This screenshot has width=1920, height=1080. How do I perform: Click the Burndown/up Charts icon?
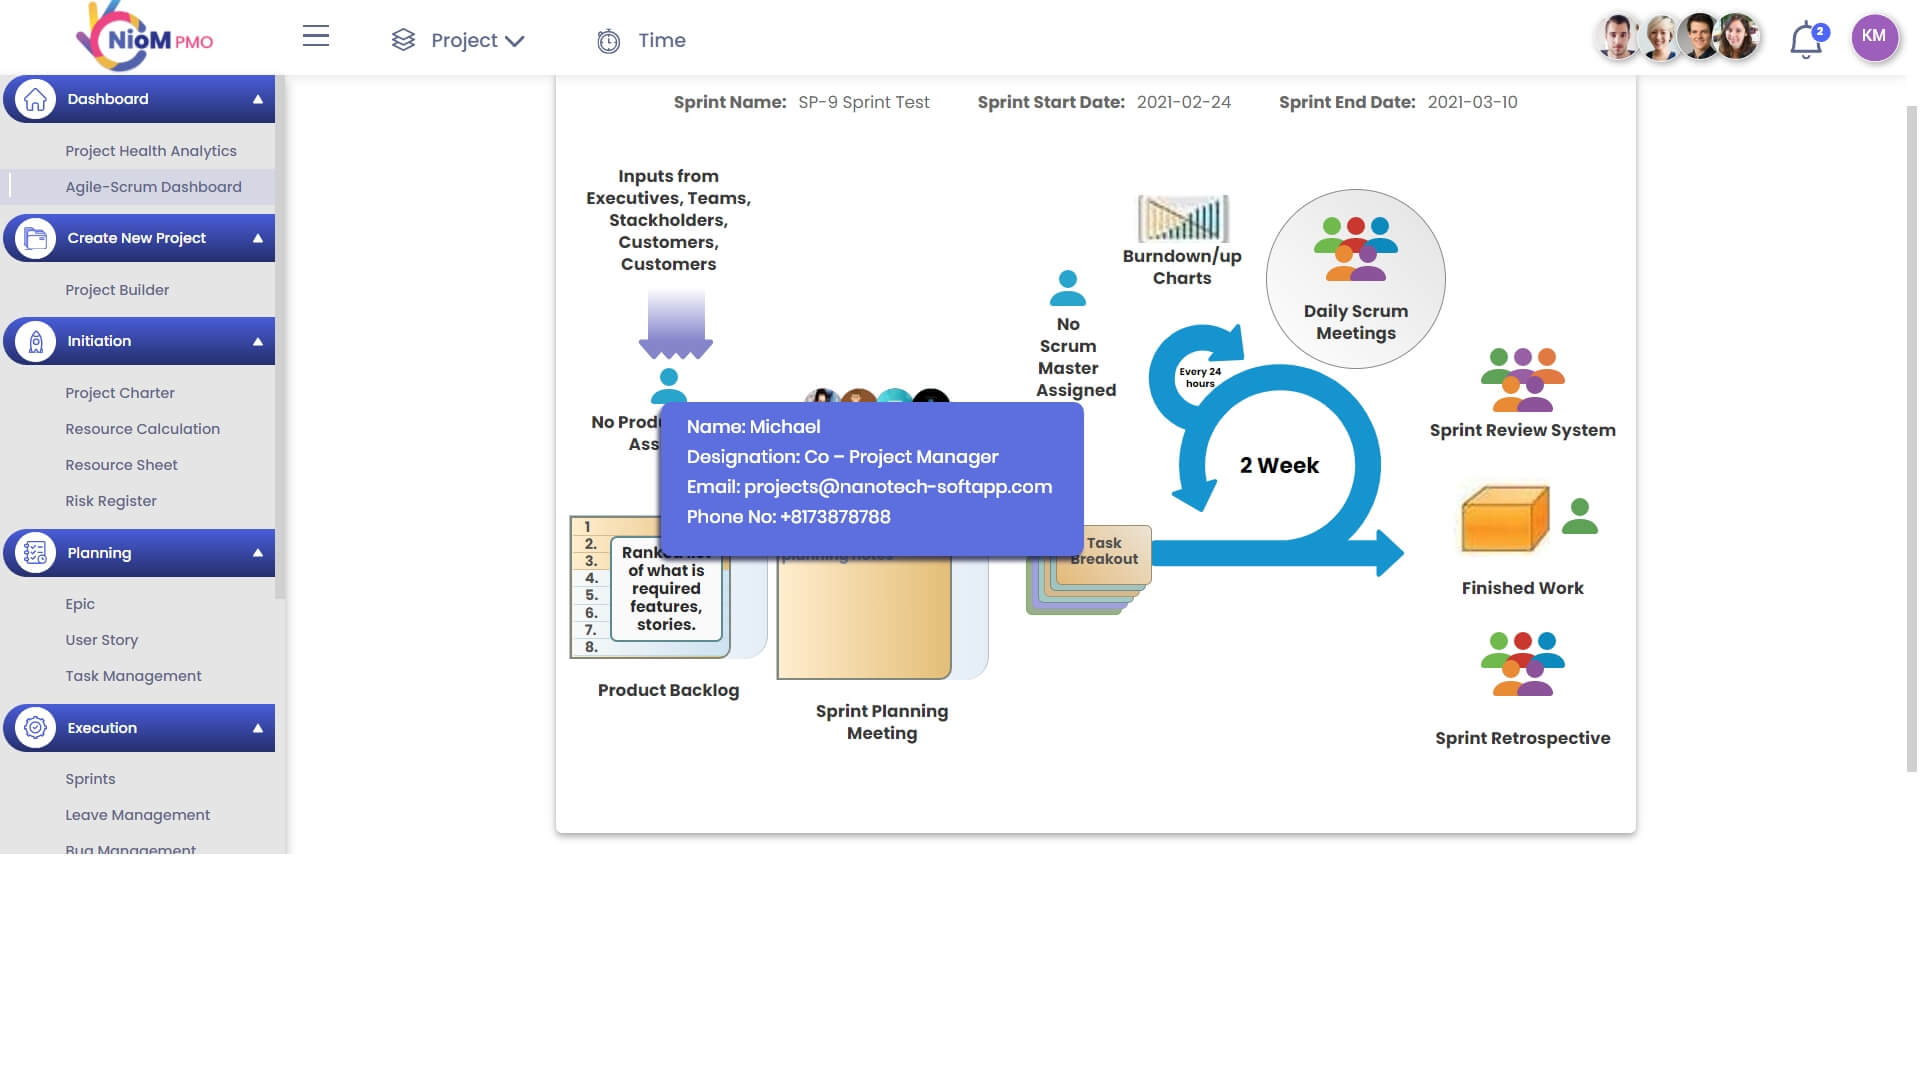point(1182,219)
